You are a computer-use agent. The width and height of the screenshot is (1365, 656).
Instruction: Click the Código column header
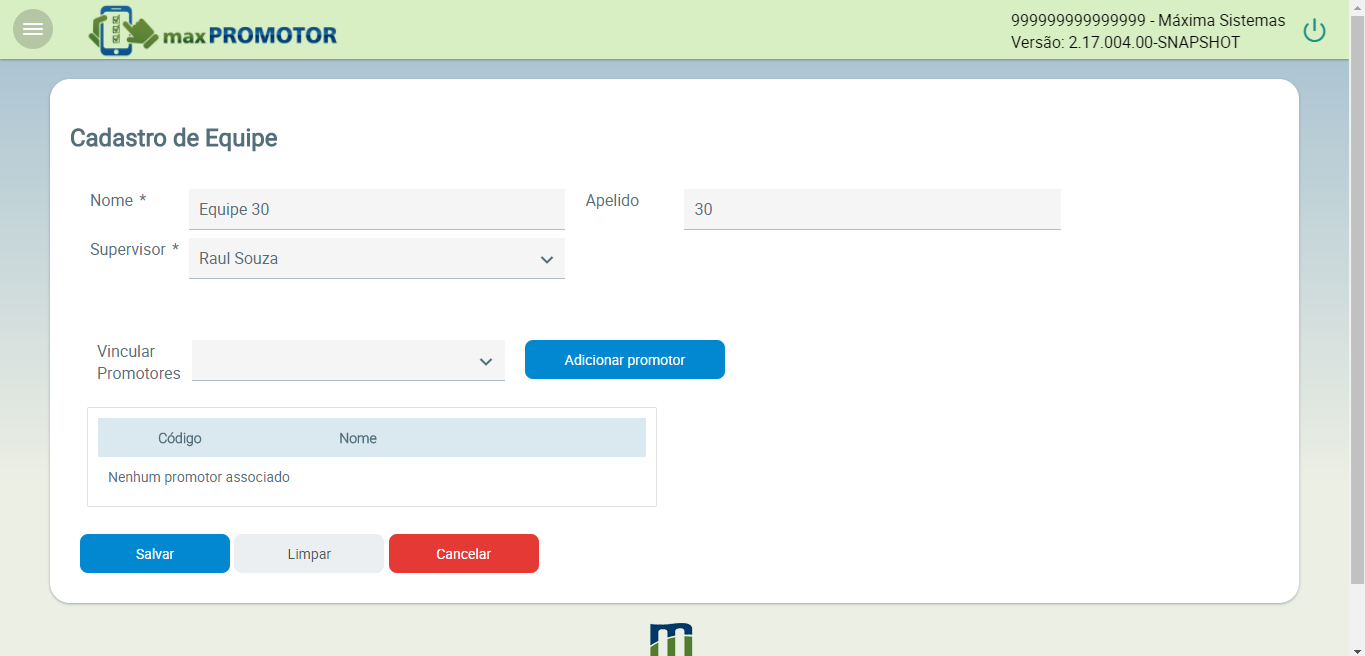(180, 438)
